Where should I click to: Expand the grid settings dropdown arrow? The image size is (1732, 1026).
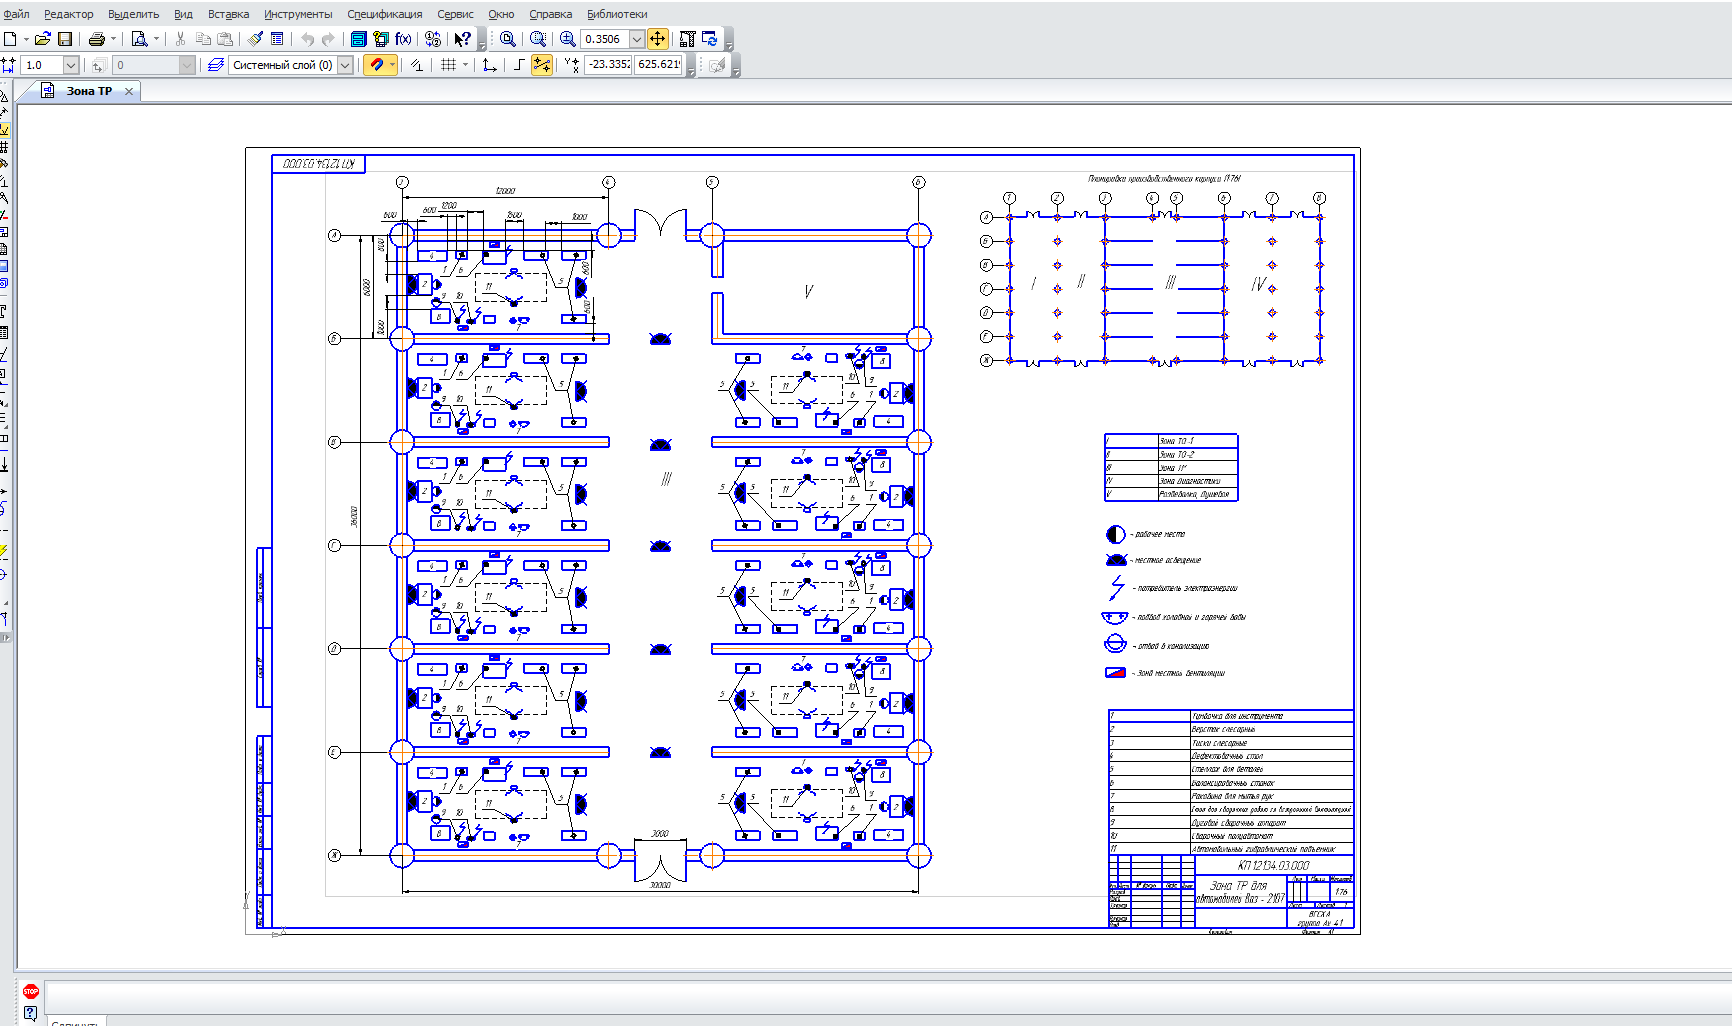[465, 65]
